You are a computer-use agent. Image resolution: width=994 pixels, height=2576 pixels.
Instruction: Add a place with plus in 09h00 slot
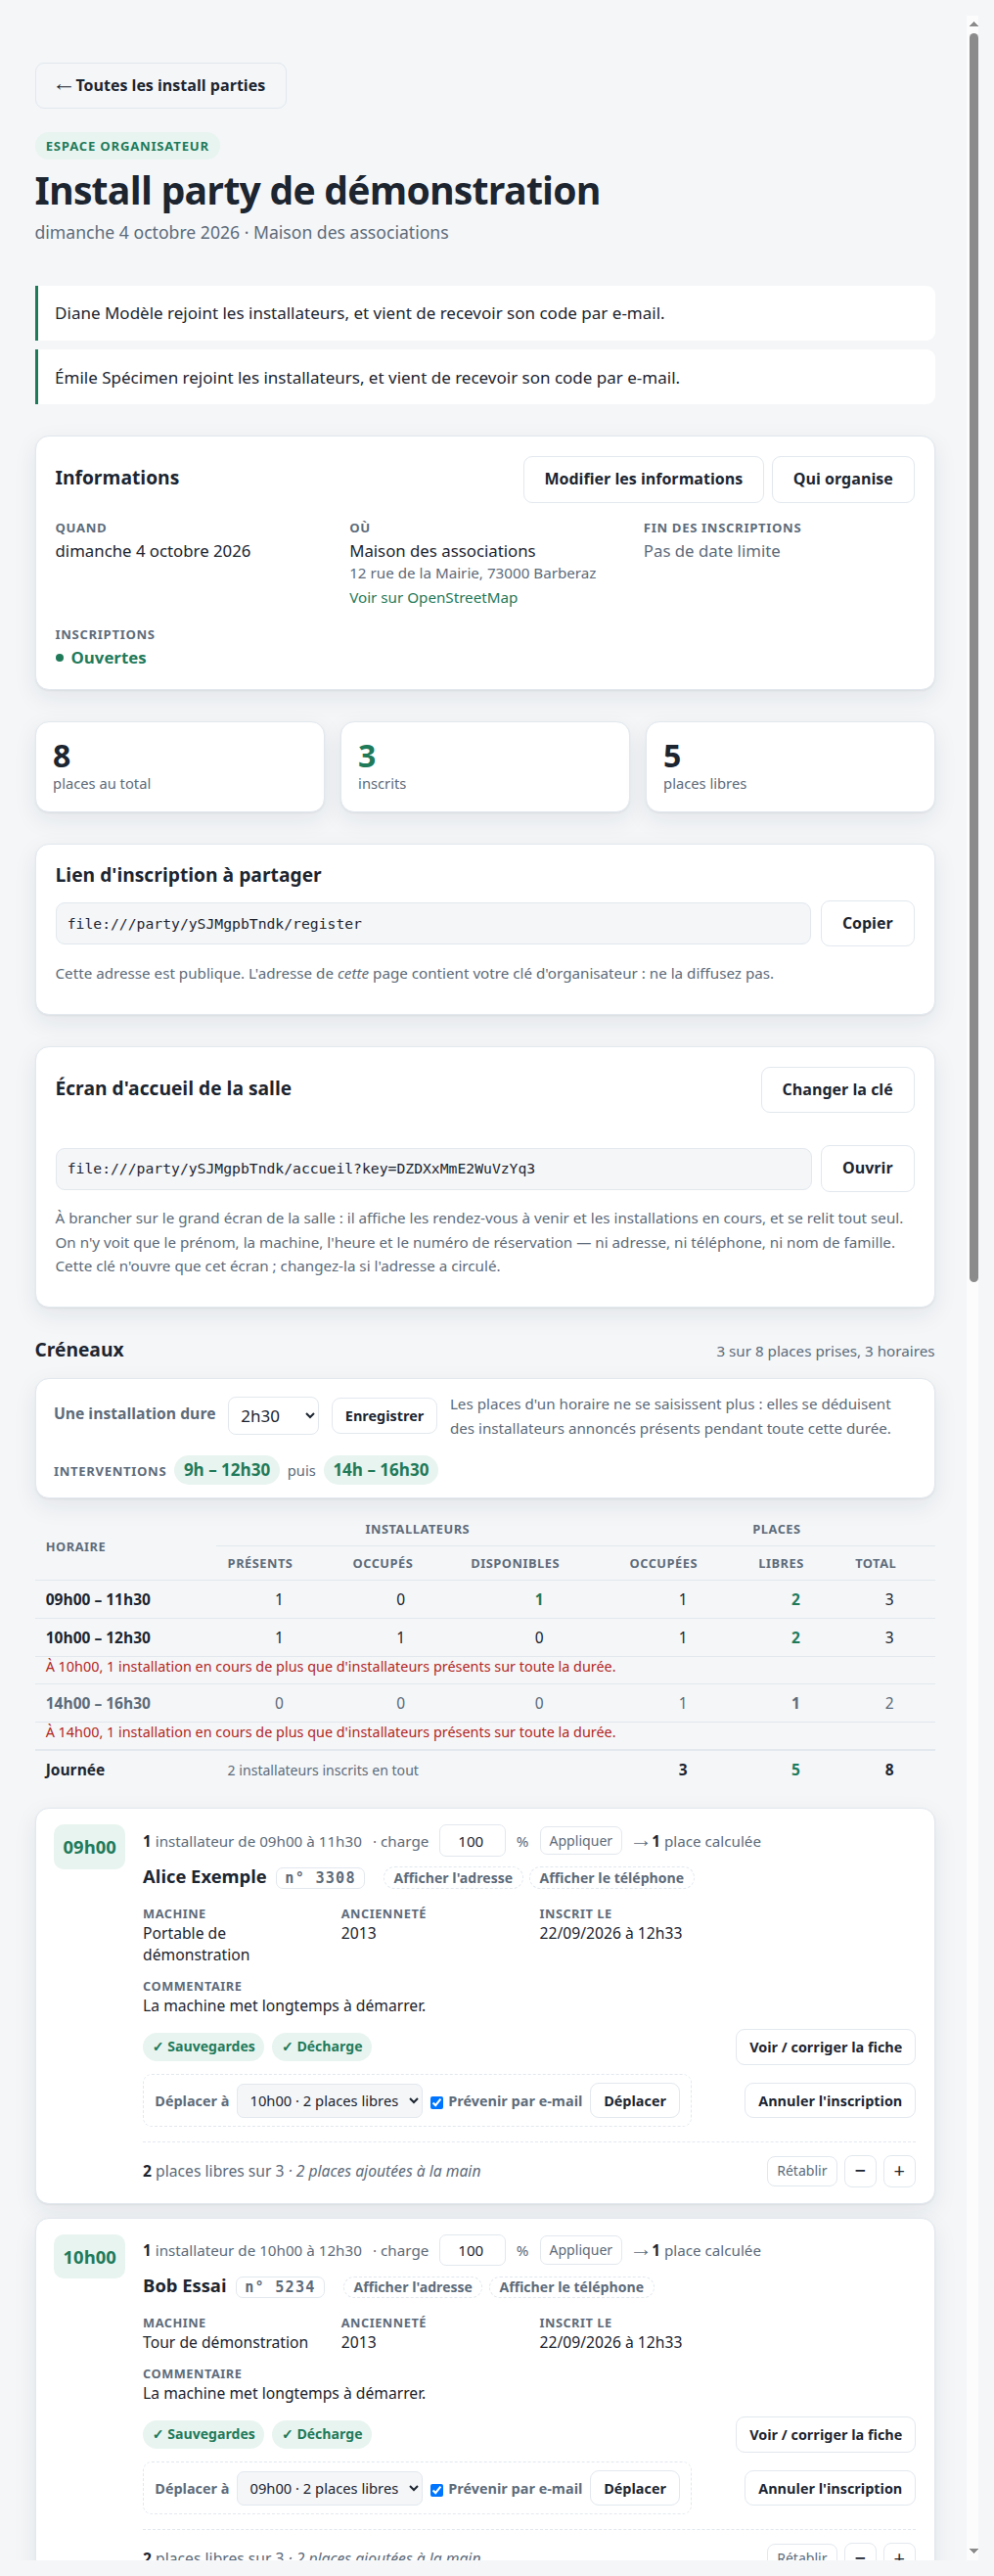pyautogui.click(x=899, y=2171)
